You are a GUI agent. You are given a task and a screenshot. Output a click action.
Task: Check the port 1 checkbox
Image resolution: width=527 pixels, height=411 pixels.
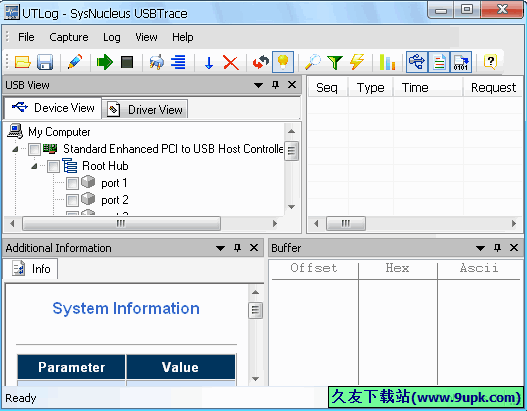tap(72, 183)
